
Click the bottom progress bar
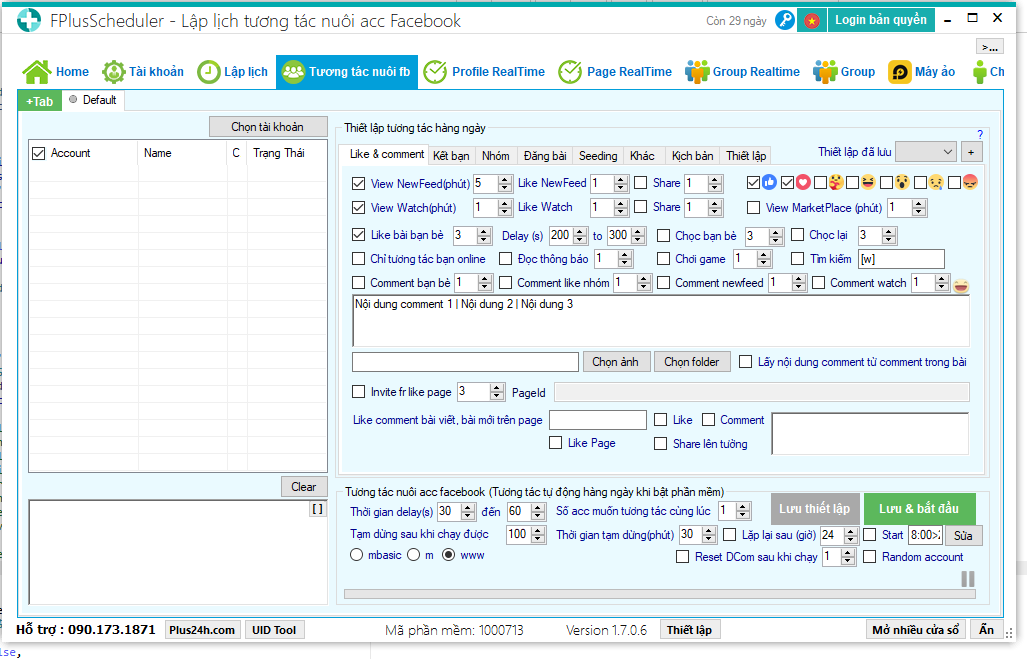point(660,594)
